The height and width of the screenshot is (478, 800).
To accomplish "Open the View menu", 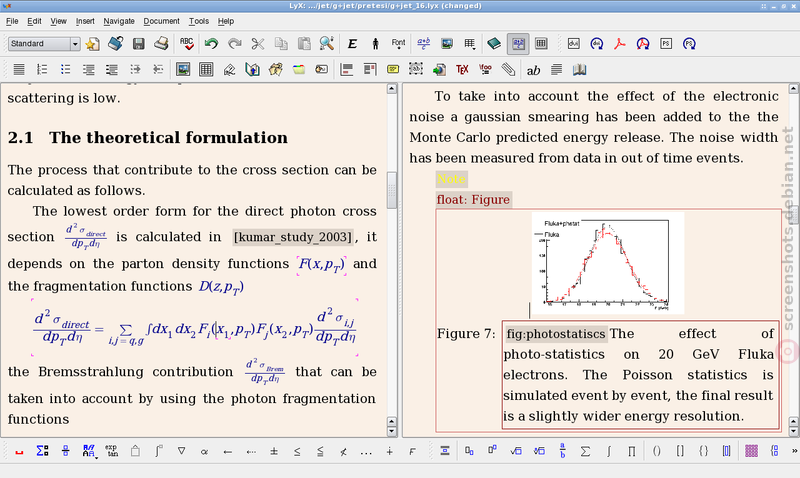I will [58, 21].
